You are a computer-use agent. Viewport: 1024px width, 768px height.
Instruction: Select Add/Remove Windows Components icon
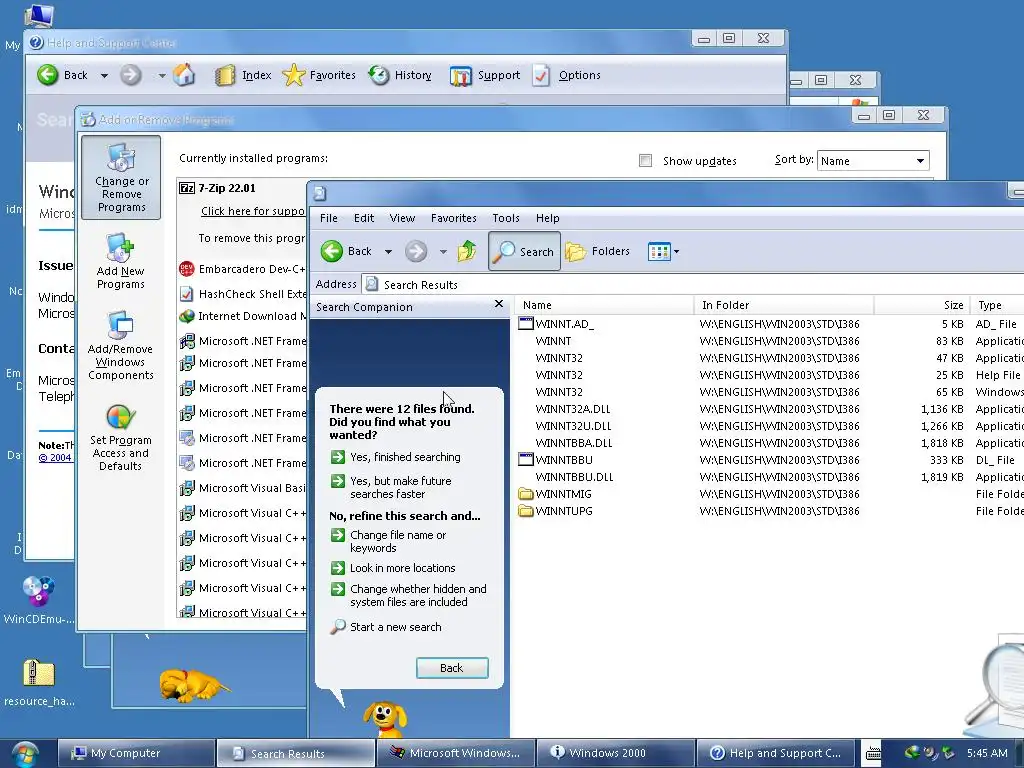(121, 345)
